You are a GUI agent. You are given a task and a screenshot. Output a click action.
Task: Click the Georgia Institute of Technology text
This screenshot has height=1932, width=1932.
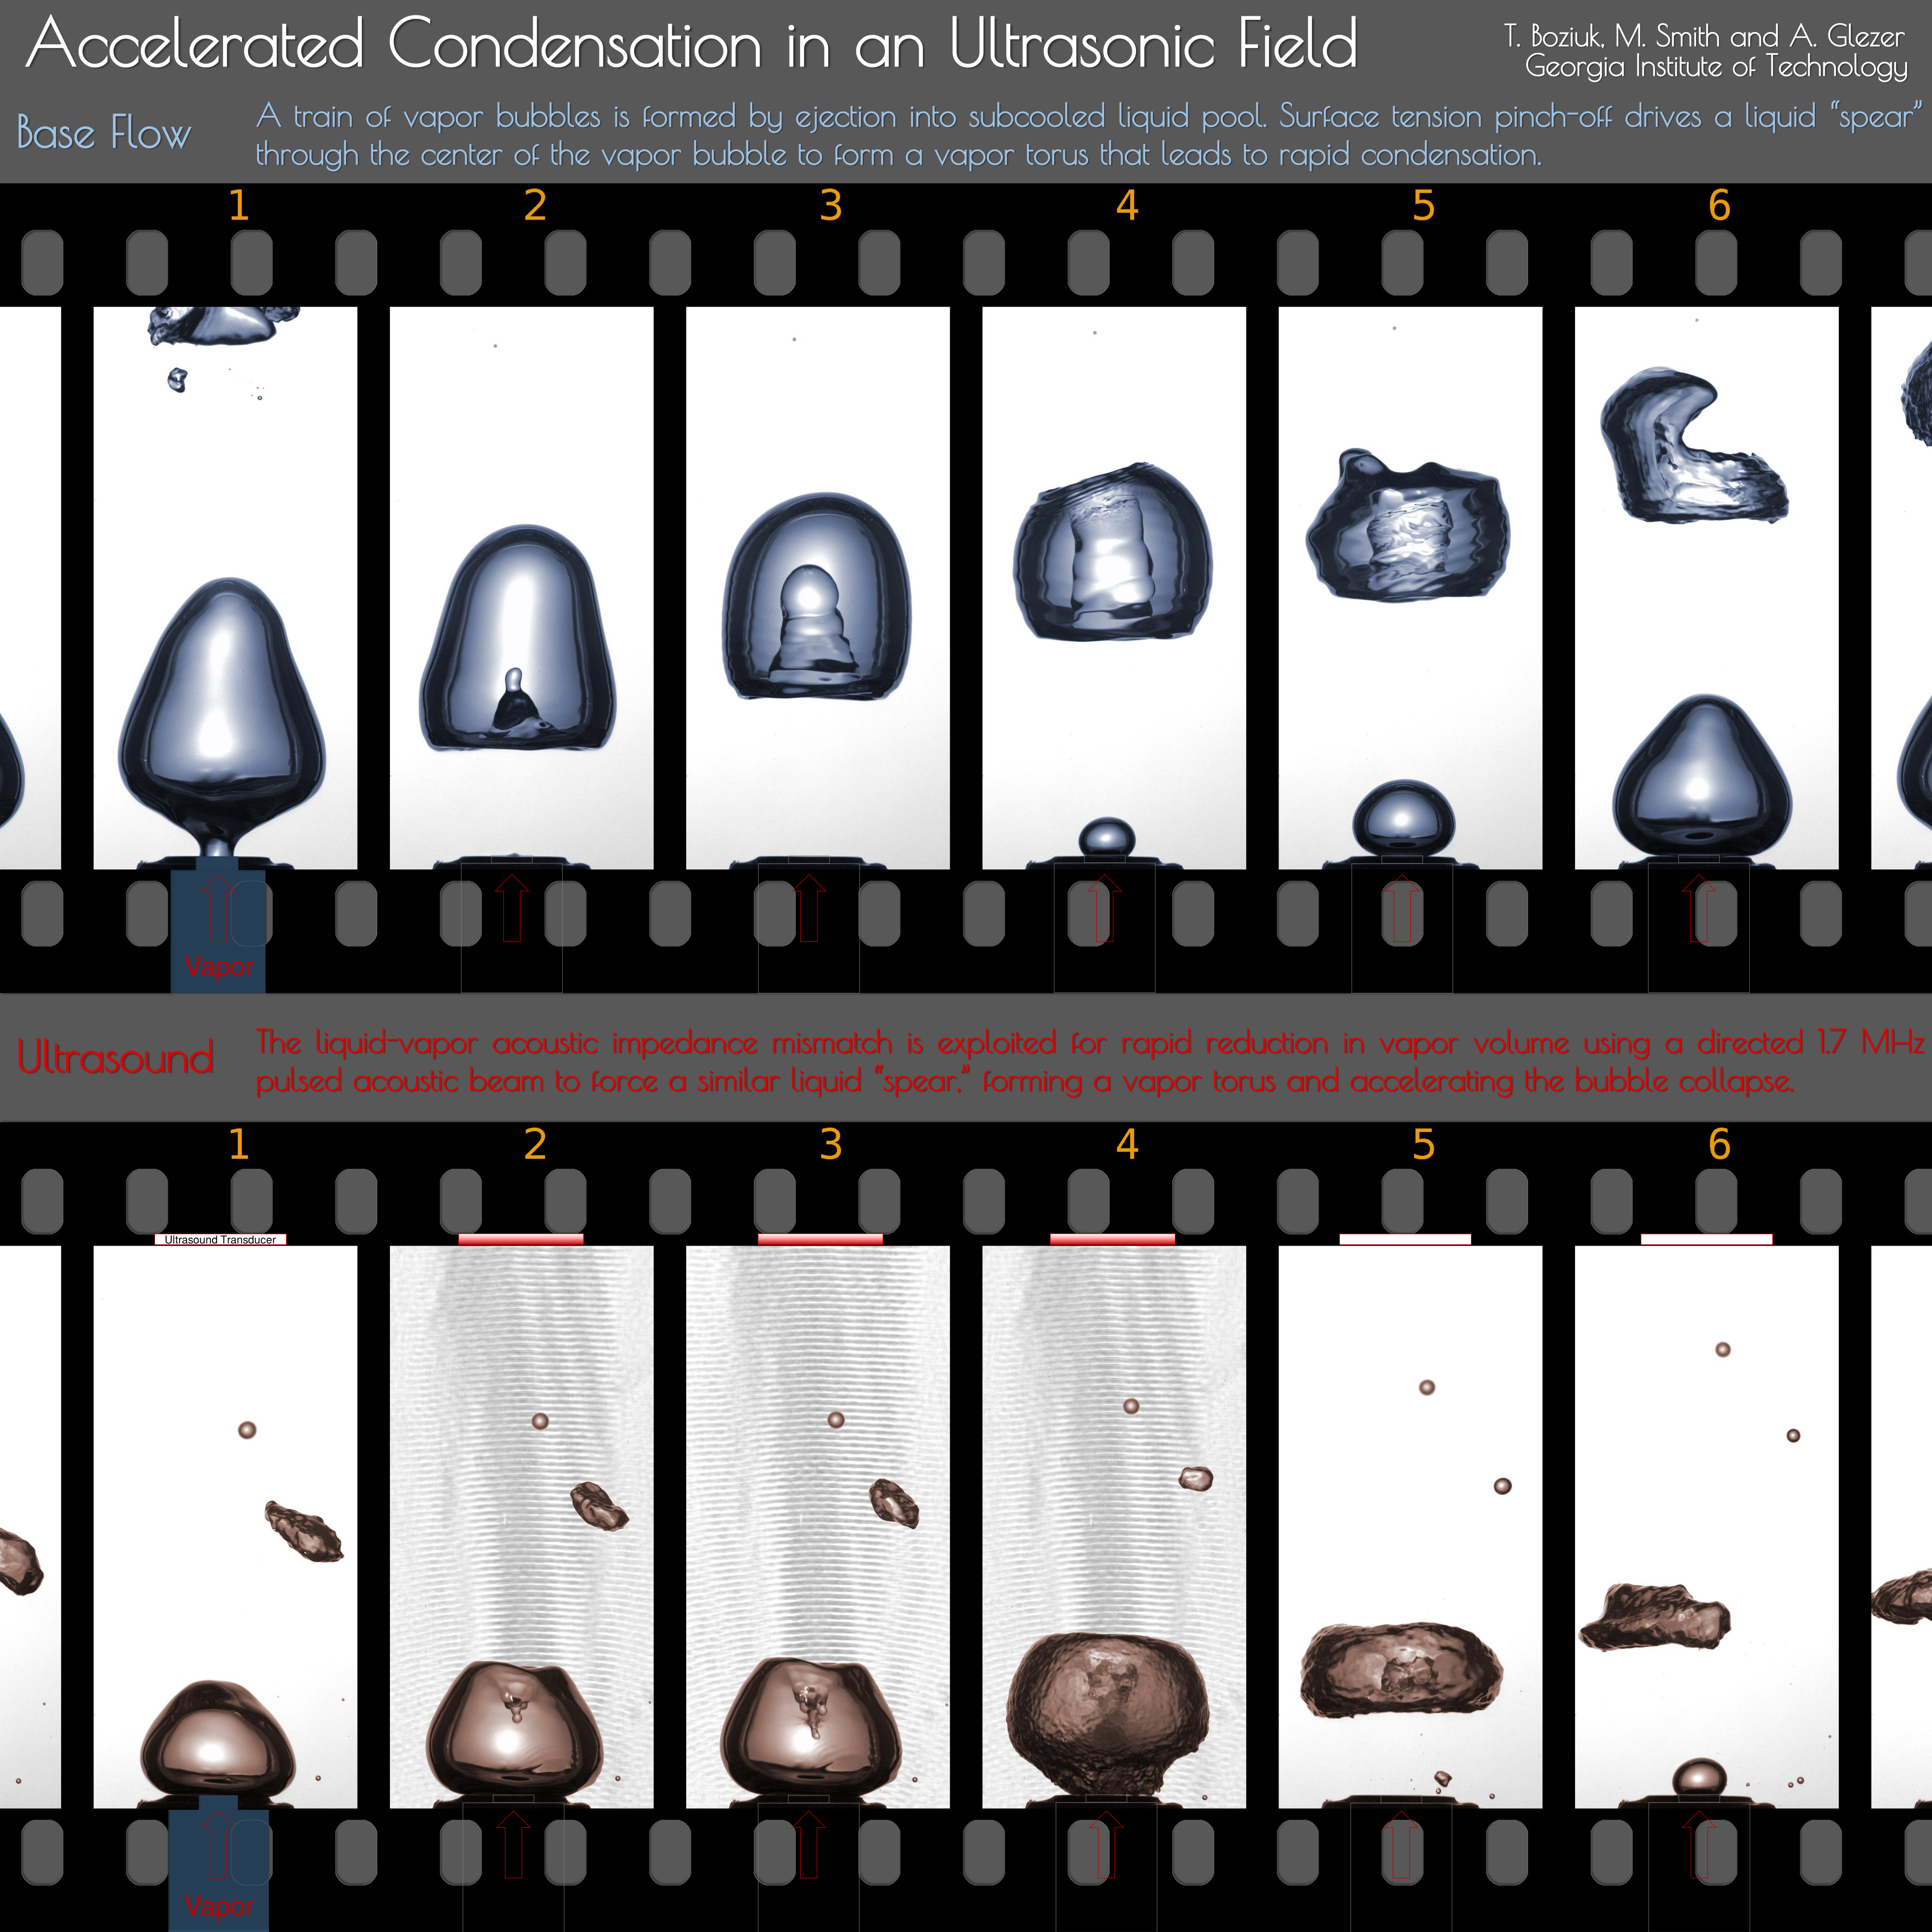coord(1716,67)
